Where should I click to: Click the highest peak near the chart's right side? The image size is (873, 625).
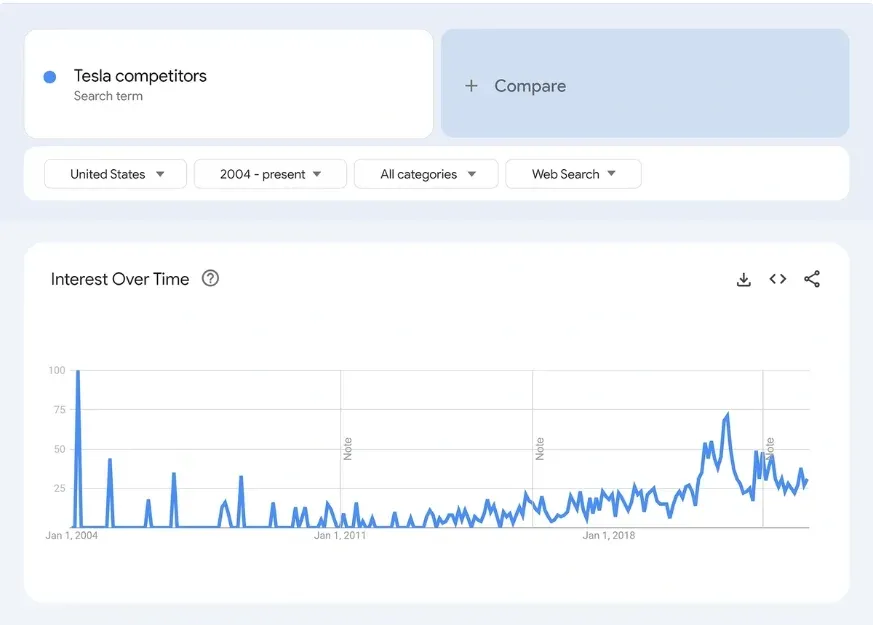(x=727, y=415)
